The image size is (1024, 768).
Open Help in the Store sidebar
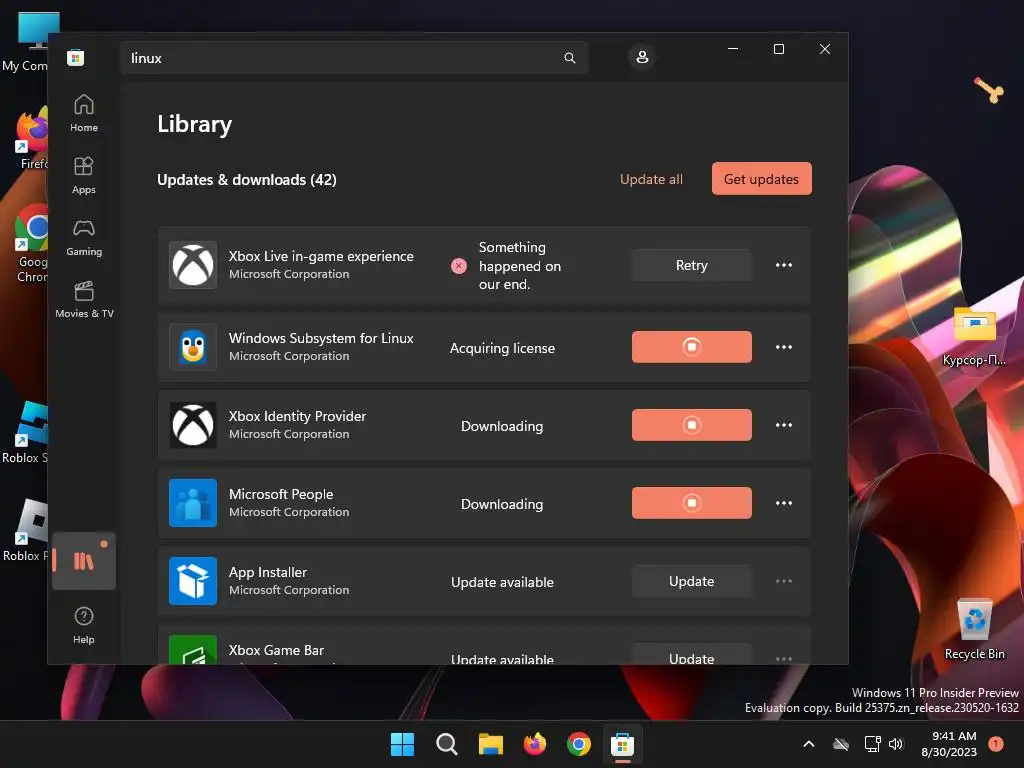(84, 625)
